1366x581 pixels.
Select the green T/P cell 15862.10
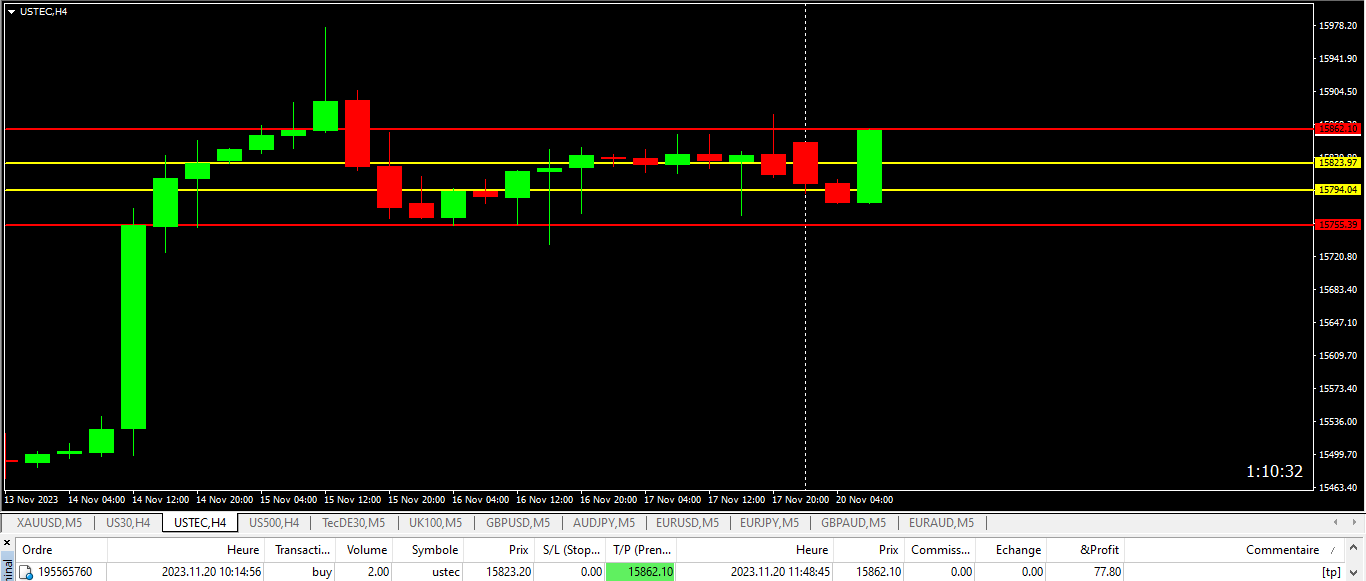(x=641, y=572)
